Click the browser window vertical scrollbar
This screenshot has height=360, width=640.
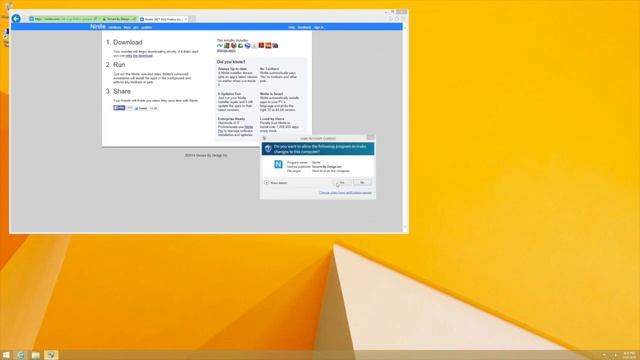[x=405, y=127]
